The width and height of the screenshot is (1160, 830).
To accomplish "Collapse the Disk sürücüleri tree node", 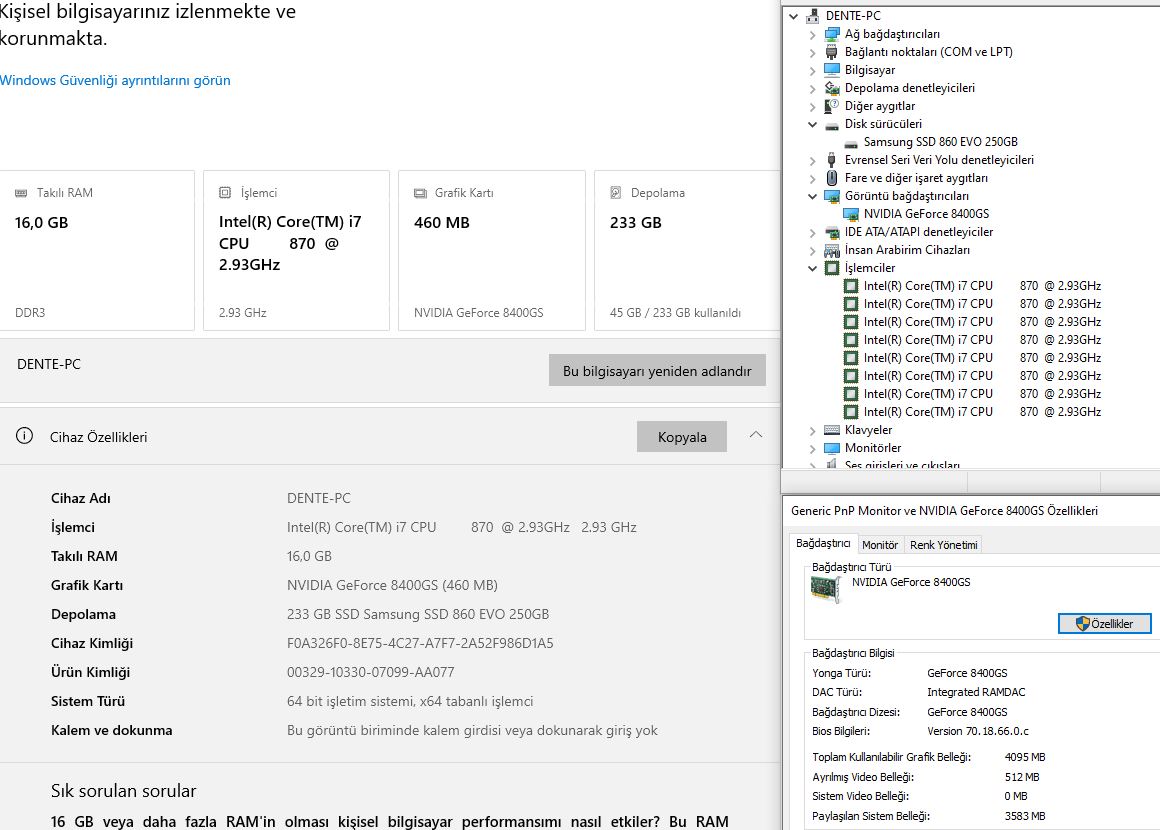I will (x=813, y=124).
